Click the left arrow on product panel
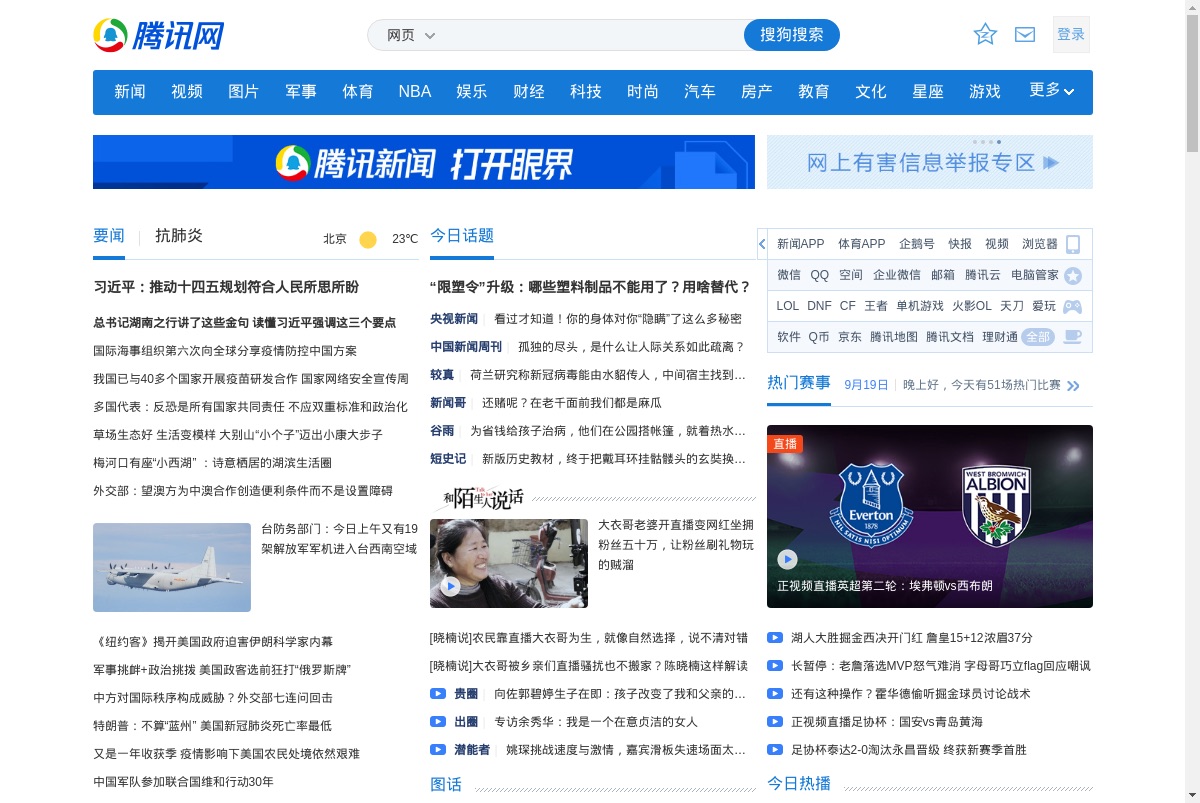 pos(762,243)
